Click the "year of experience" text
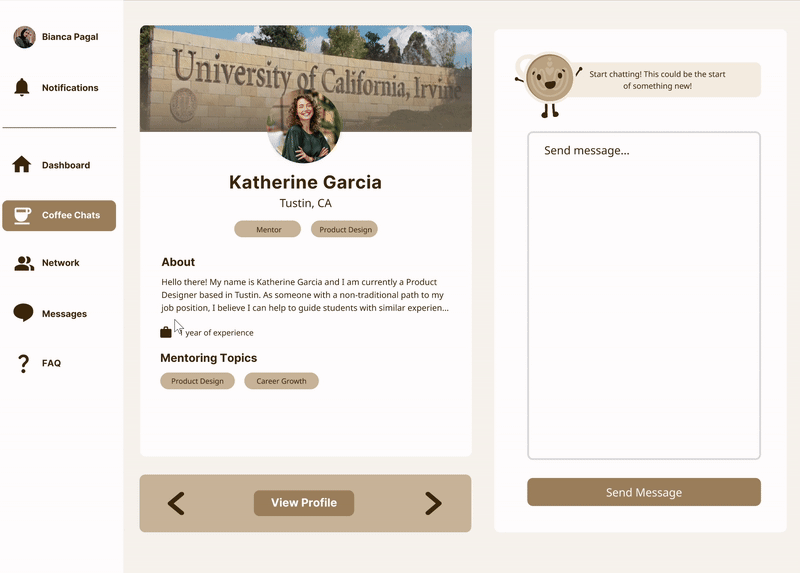This screenshot has width=800, height=573. [x=219, y=333]
